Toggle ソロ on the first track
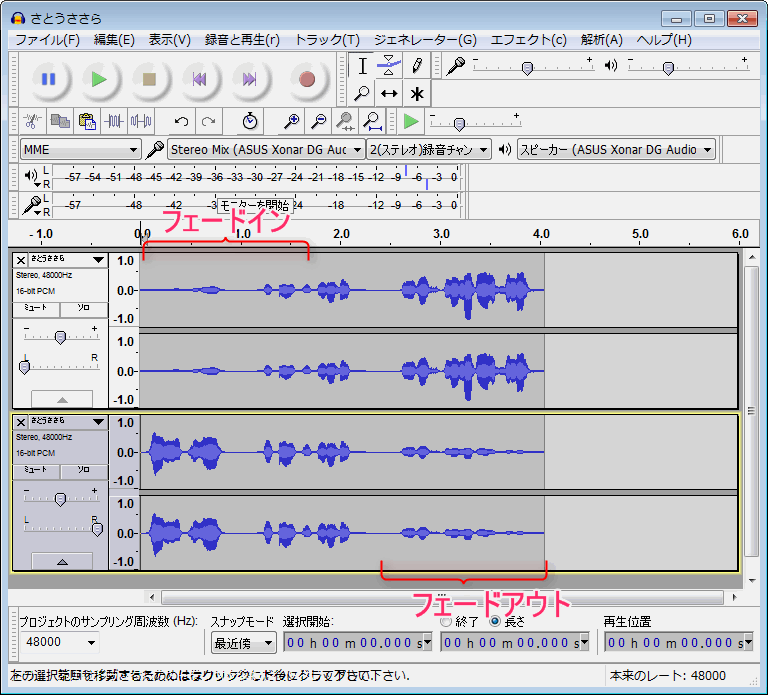 tap(83, 308)
